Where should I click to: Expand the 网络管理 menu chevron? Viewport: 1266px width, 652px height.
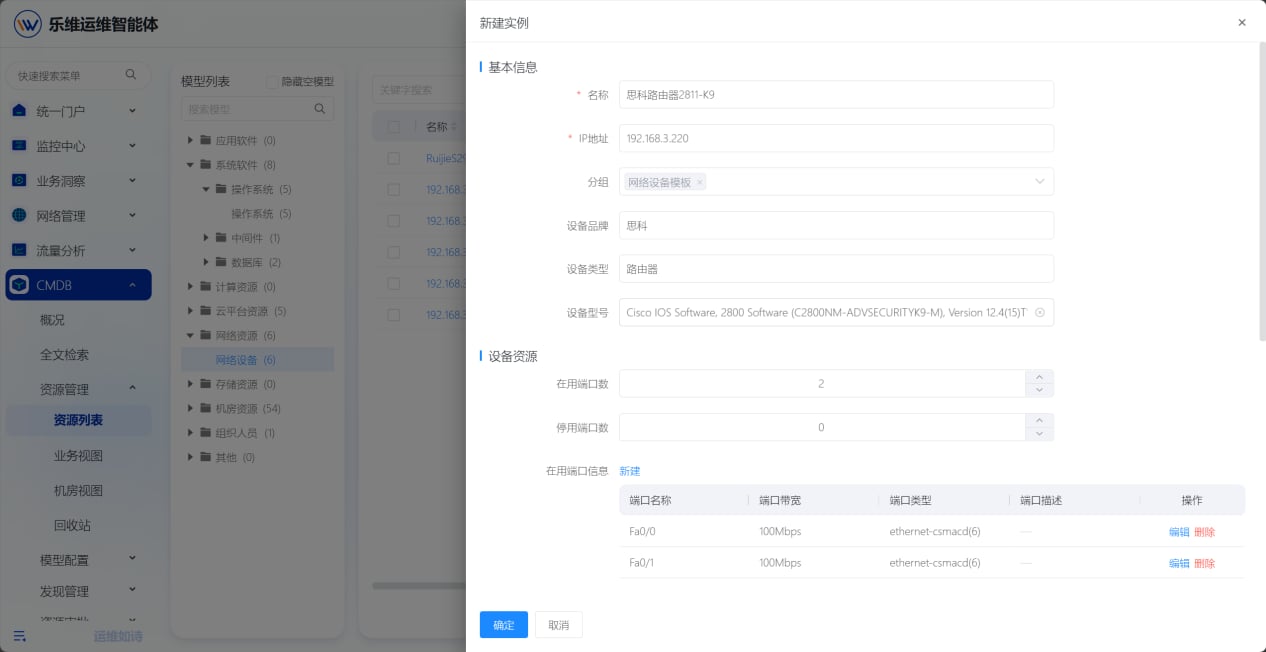132,216
